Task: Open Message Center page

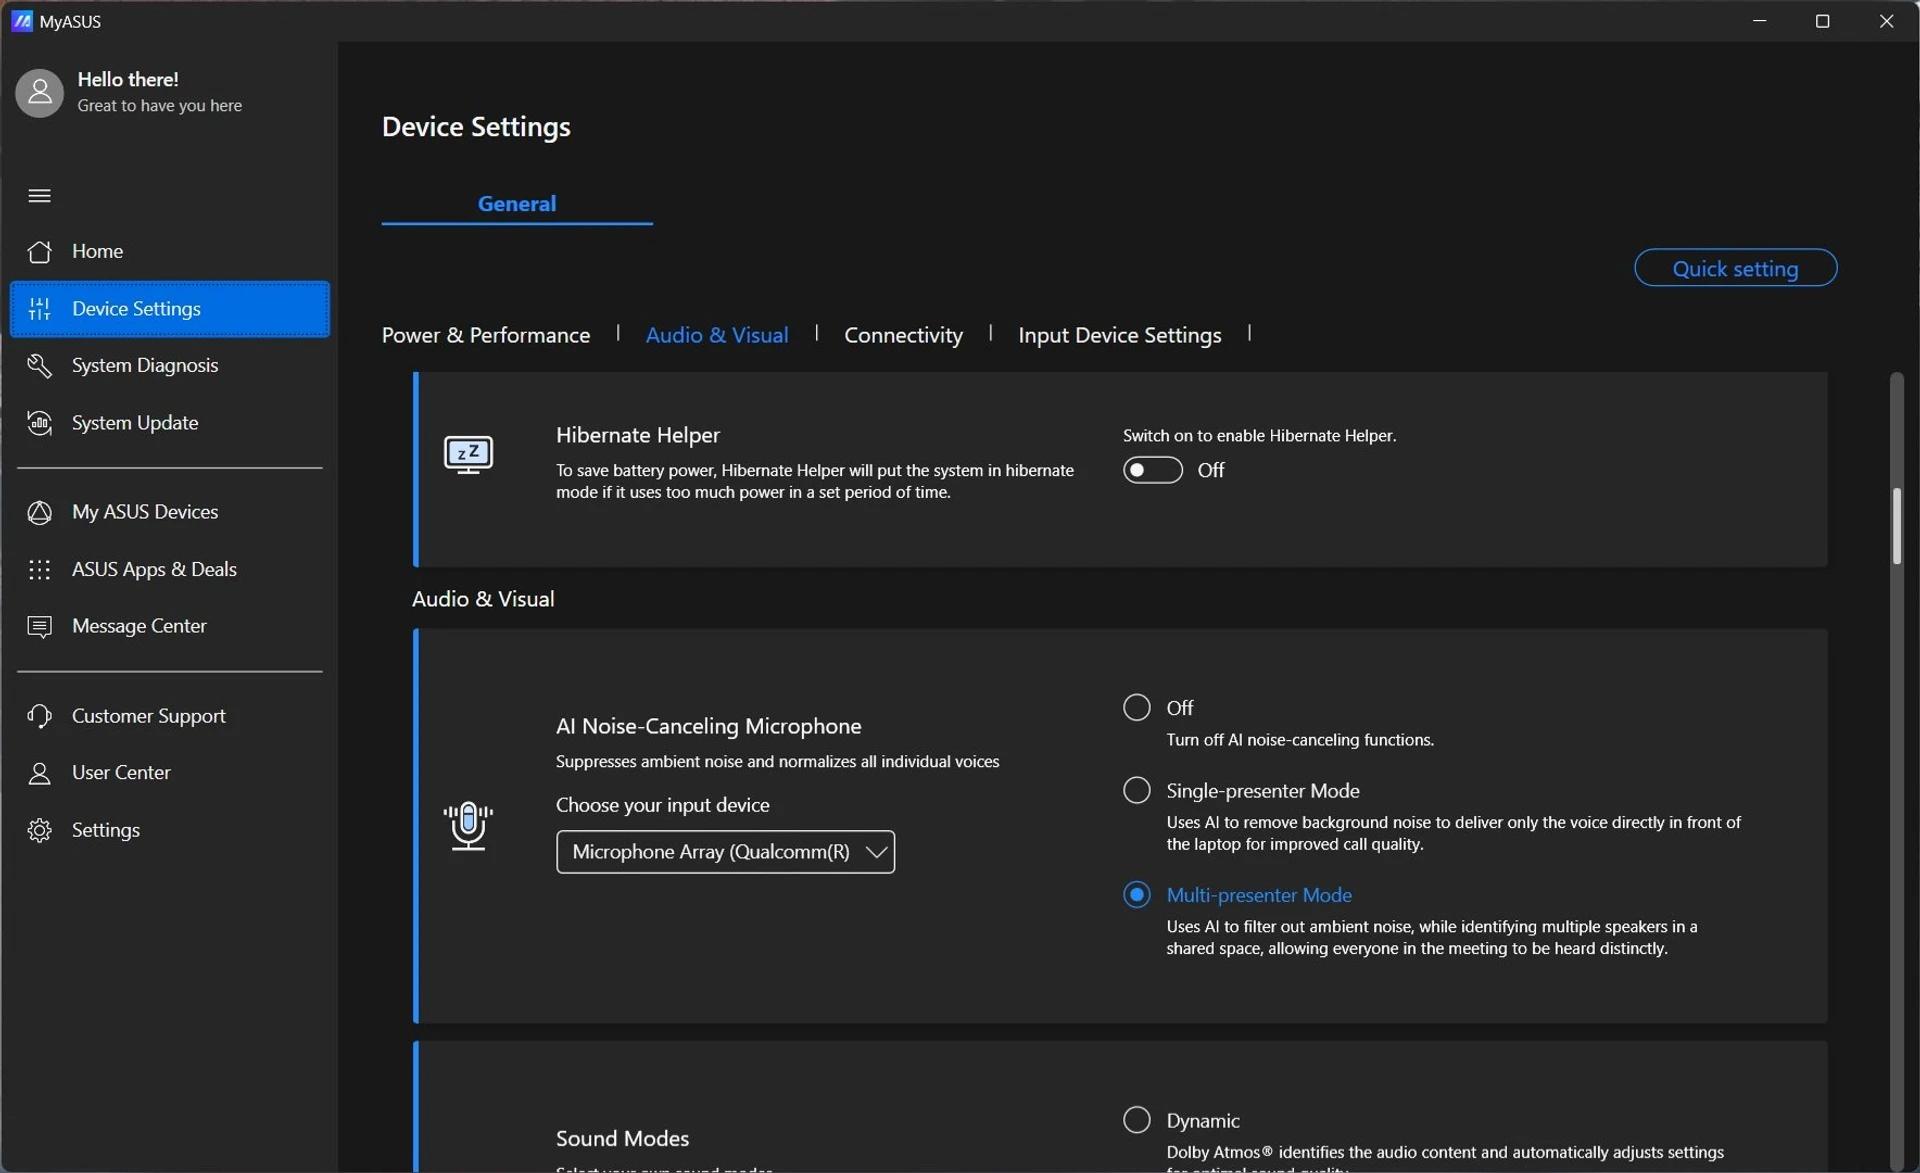Action: click(170, 626)
